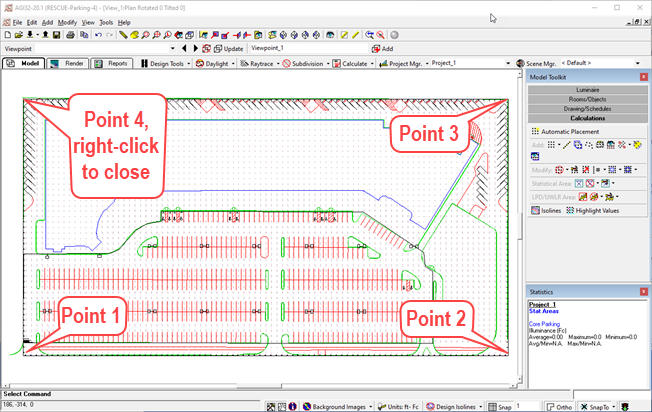The height and width of the screenshot is (412, 652).
Task: Open the Modify menu
Action: tap(66, 21)
